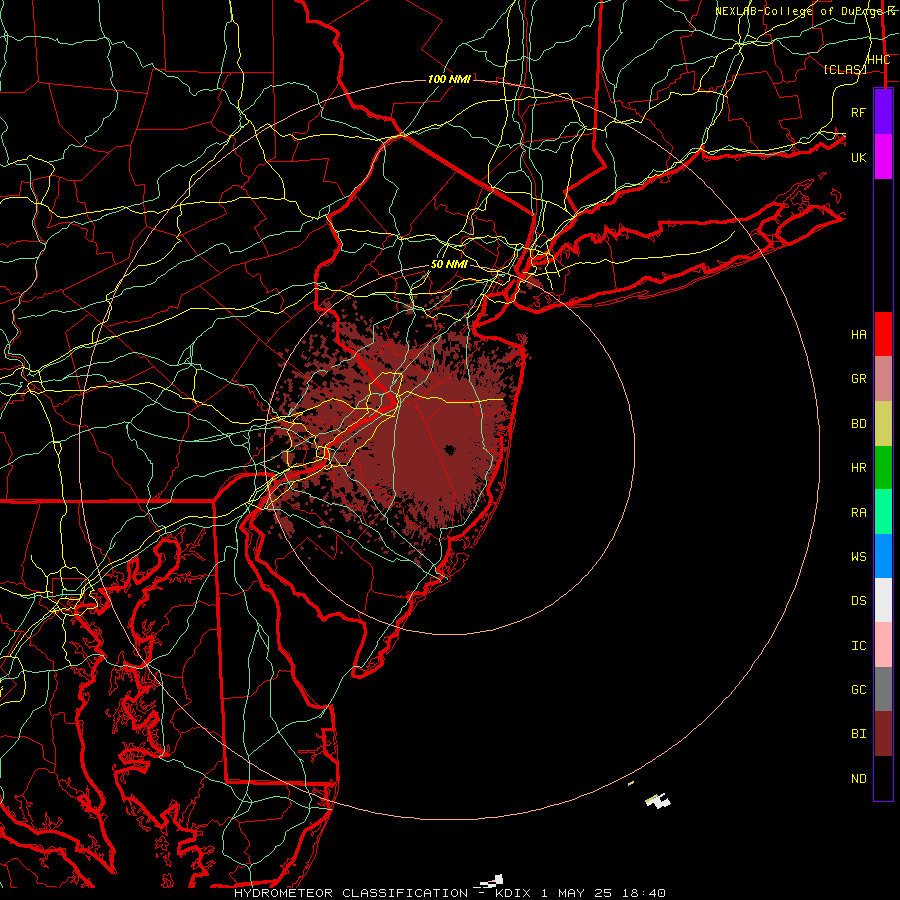Click the BI legend label
Viewport: 900px width, 900px height.
tap(858, 734)
